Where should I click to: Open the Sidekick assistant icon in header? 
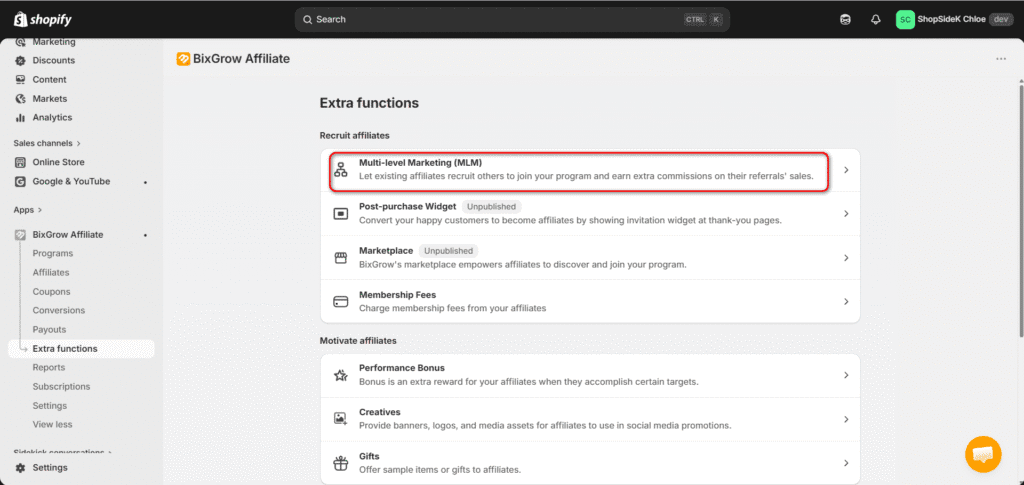[846, 19]
